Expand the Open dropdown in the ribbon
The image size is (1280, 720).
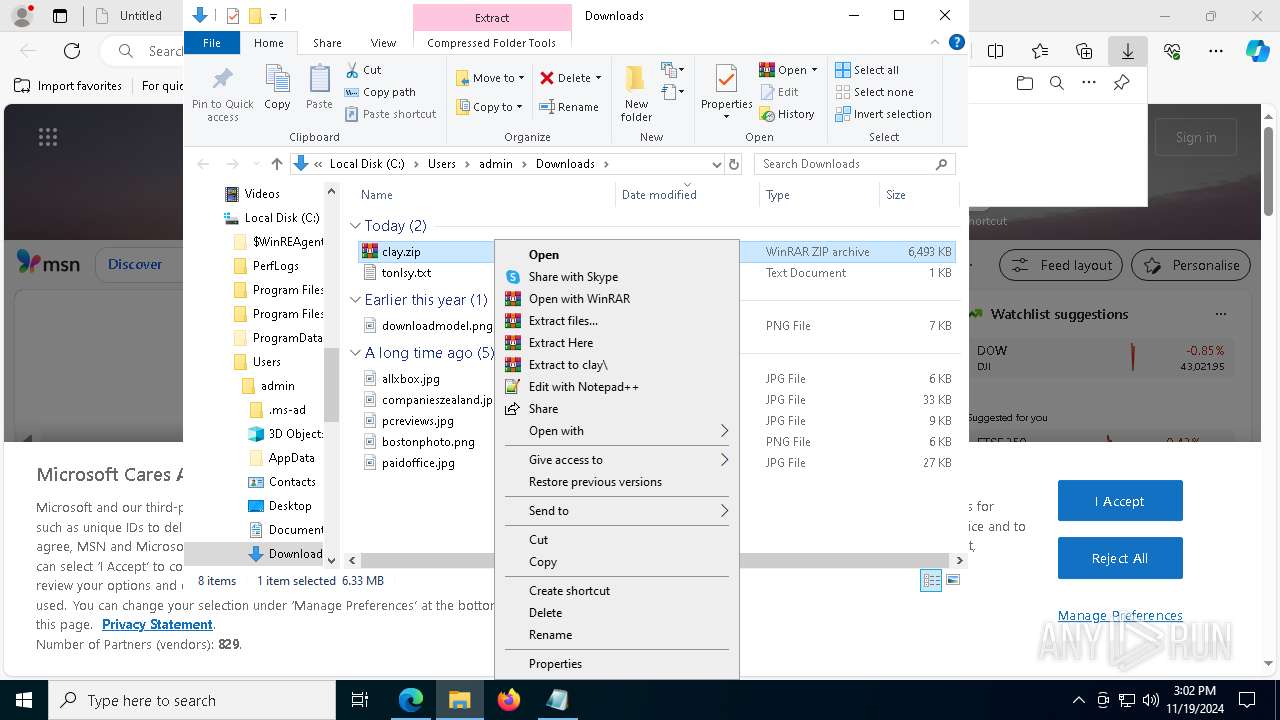tap(814, 70)
